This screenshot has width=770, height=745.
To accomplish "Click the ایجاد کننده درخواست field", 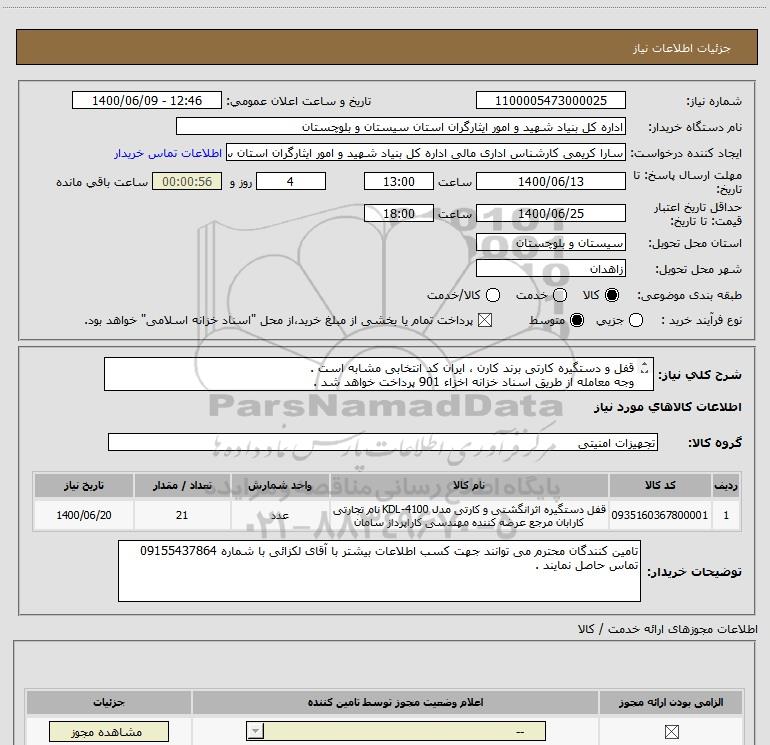I will coord(426,153).
